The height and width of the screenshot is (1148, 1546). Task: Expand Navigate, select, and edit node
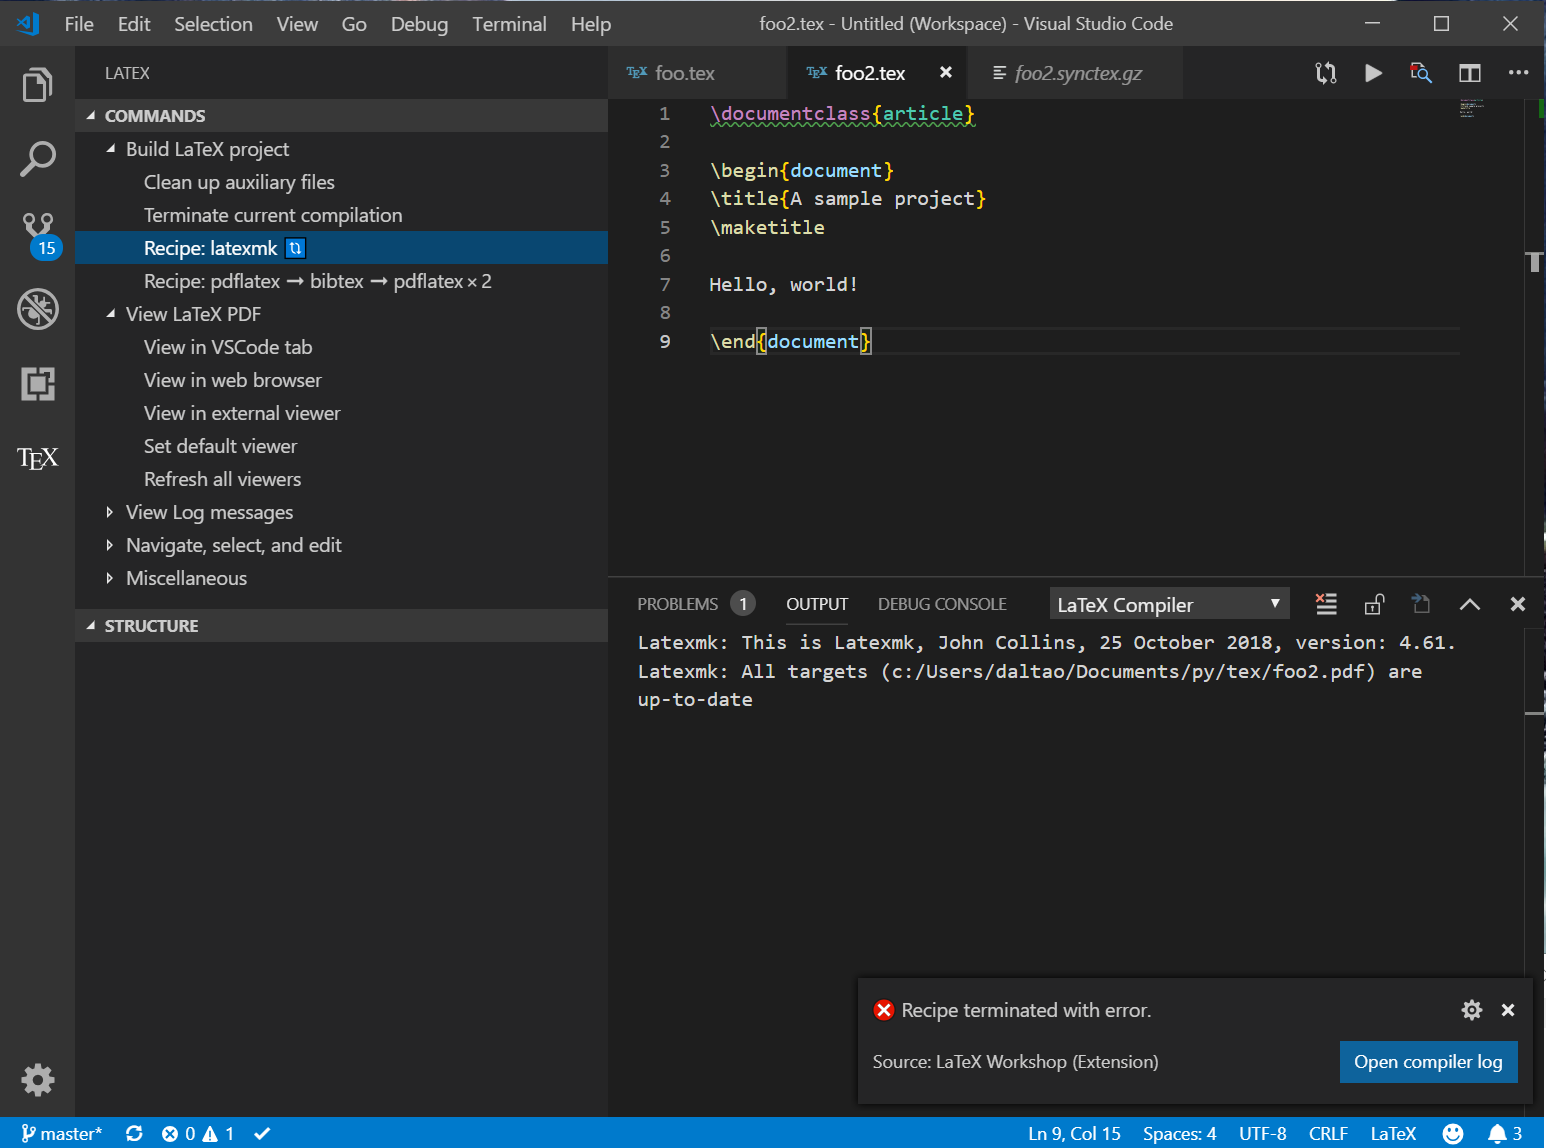(110, 545)
